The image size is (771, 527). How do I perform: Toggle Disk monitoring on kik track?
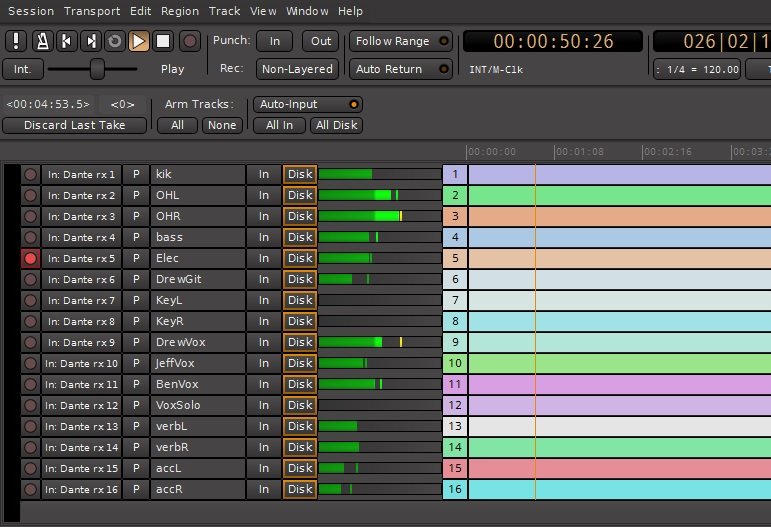click(x=300, y=174)
